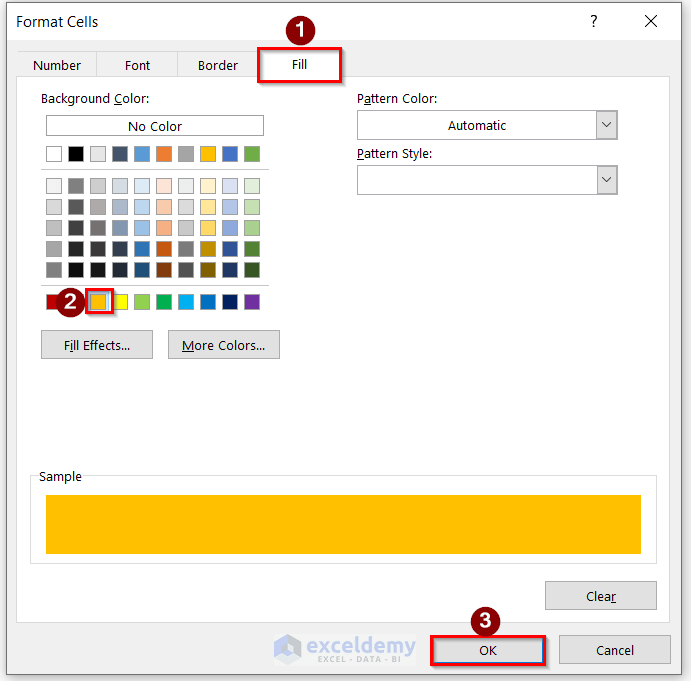691x681 pixels.
Task: Pick the lightest peach swatch in shades grid
Action: (x=164, y=186)
